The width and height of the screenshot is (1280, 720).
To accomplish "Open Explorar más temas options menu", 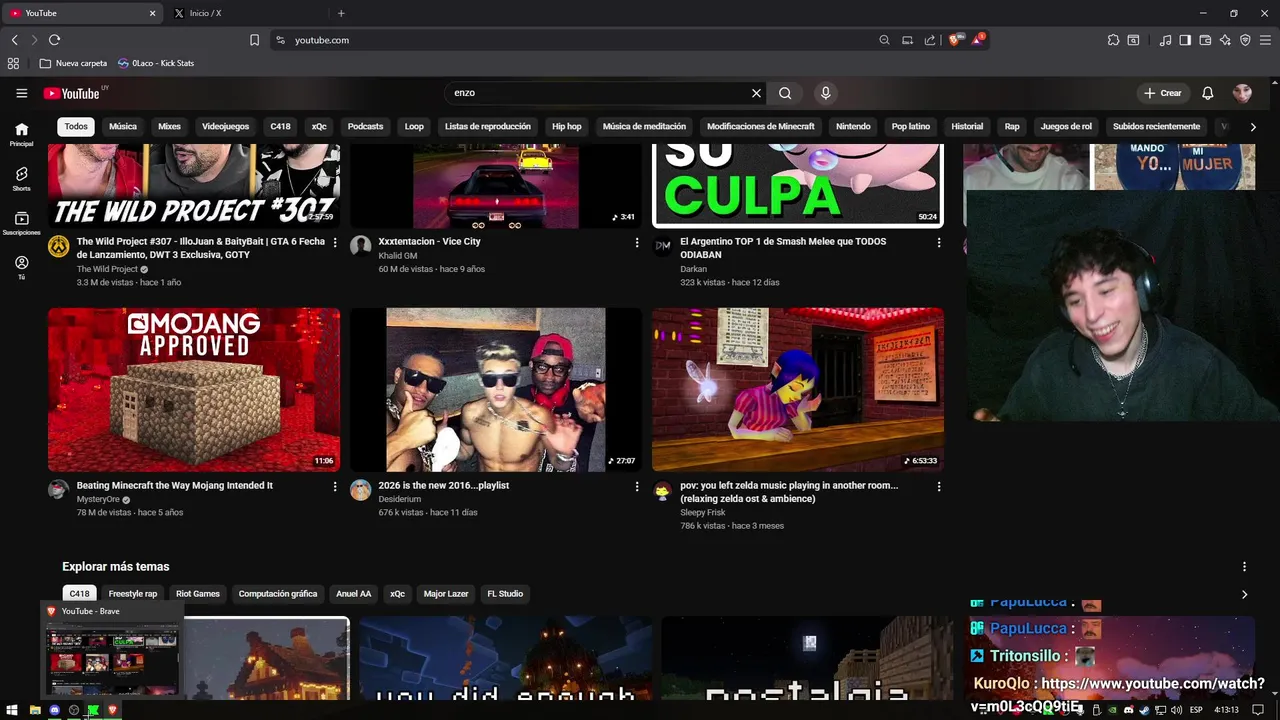I will (x=1244, y=566).
